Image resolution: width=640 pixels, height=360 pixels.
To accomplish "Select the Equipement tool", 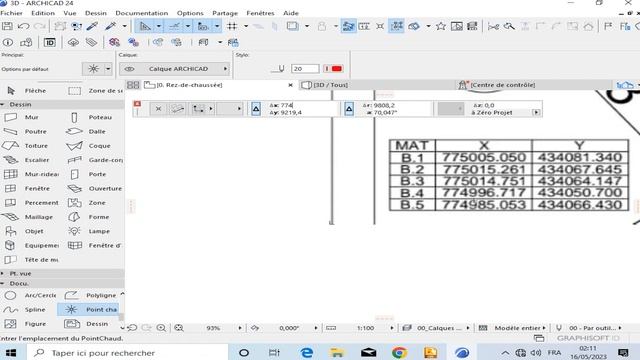I will 31,245.
